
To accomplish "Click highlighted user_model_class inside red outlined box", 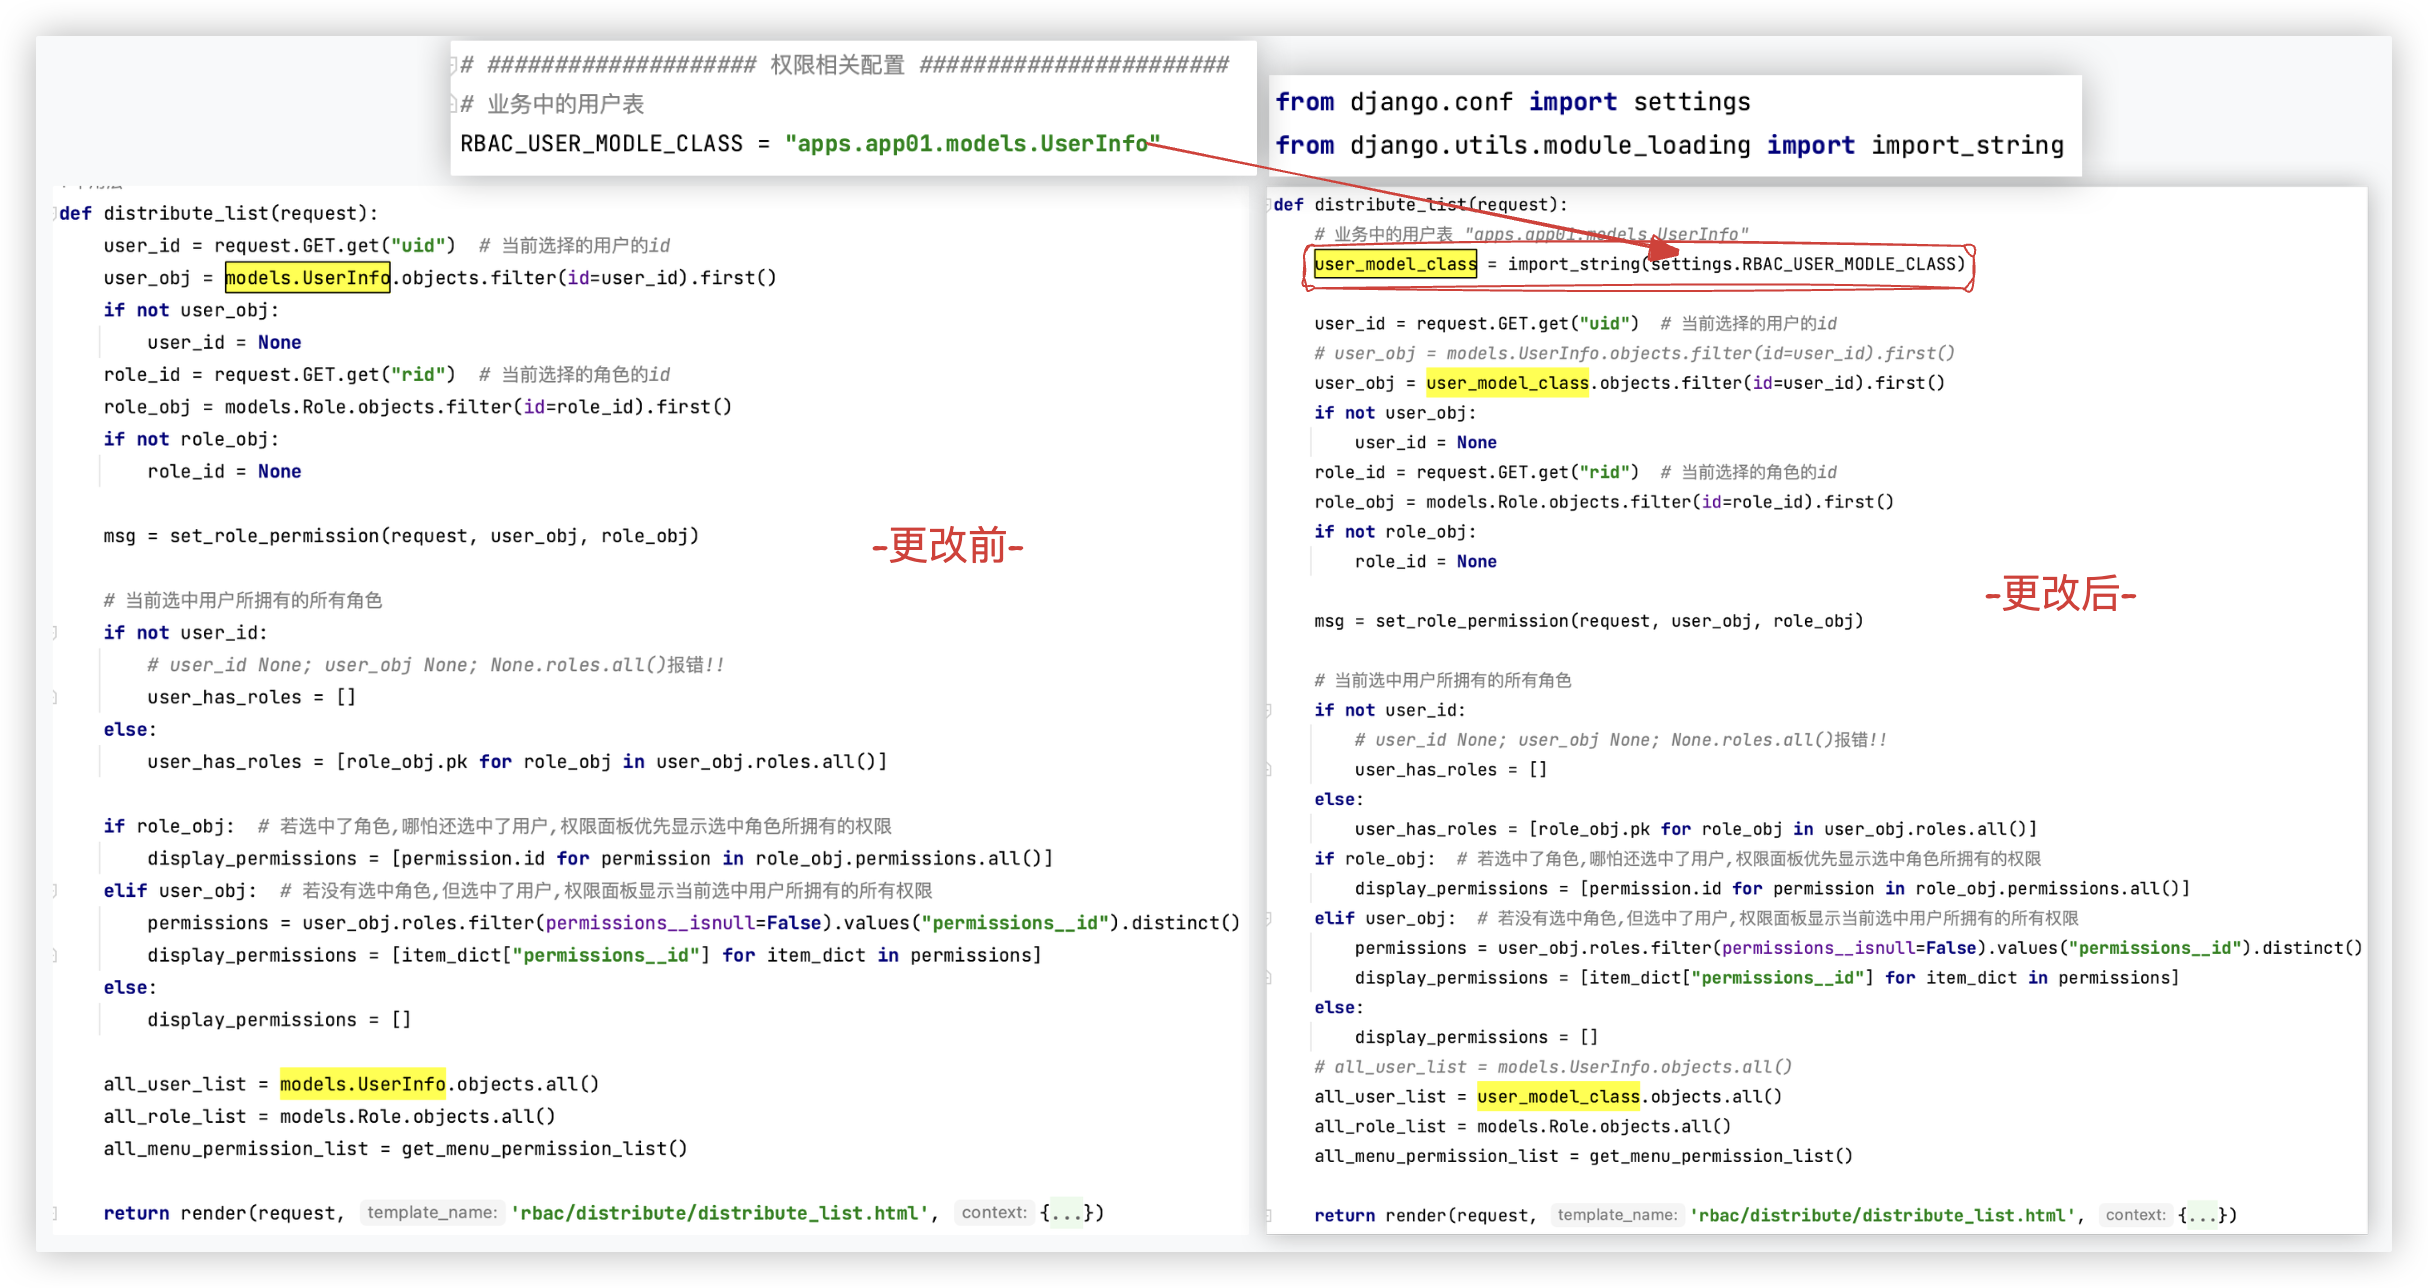I will [x=1395, y=264].
